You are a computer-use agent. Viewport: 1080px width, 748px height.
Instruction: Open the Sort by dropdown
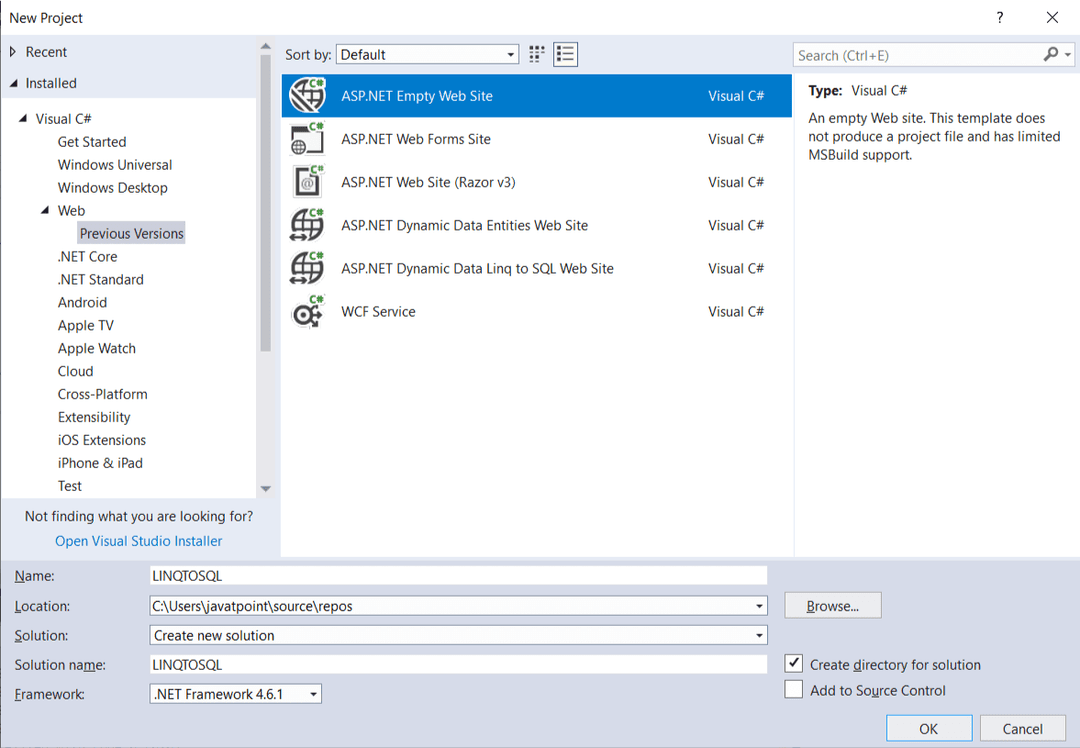pos(427,55)
